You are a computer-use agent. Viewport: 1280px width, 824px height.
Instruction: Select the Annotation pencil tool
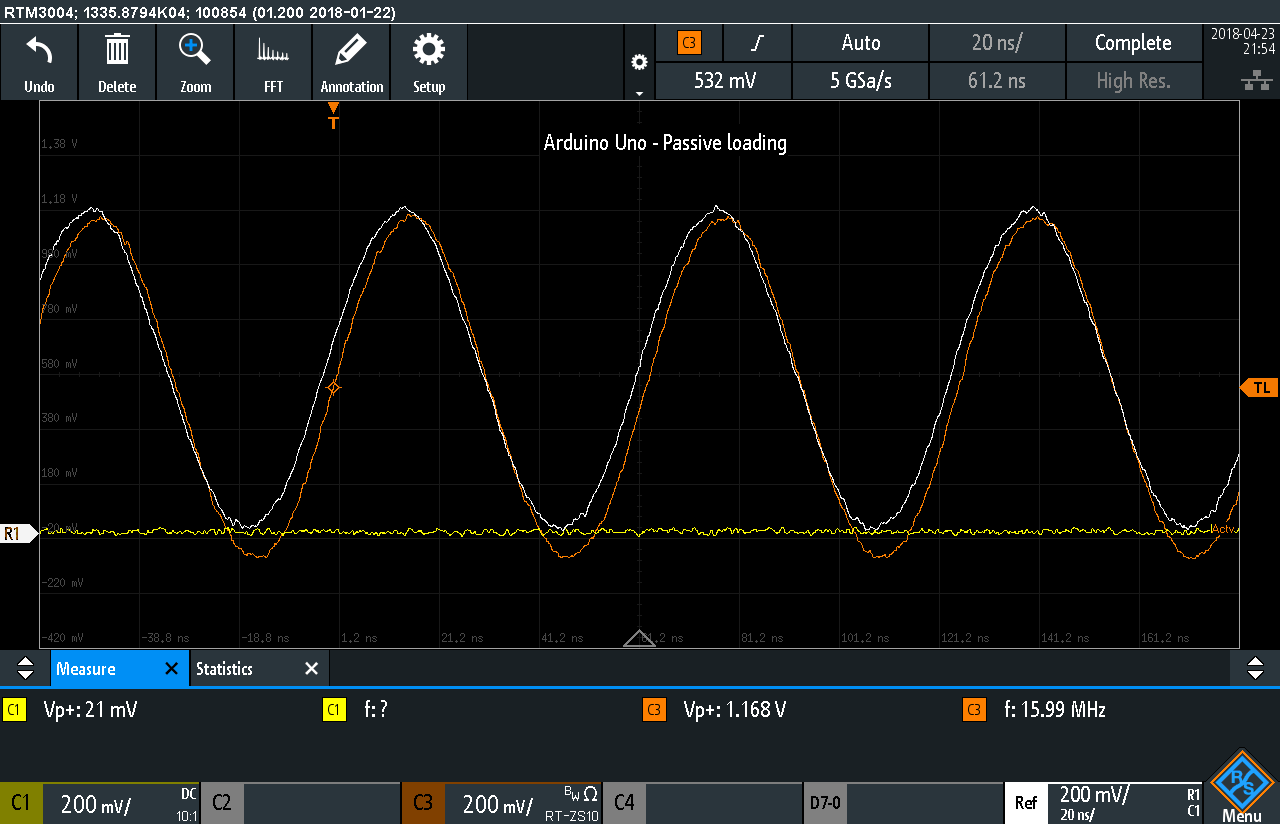pos(351,62)
